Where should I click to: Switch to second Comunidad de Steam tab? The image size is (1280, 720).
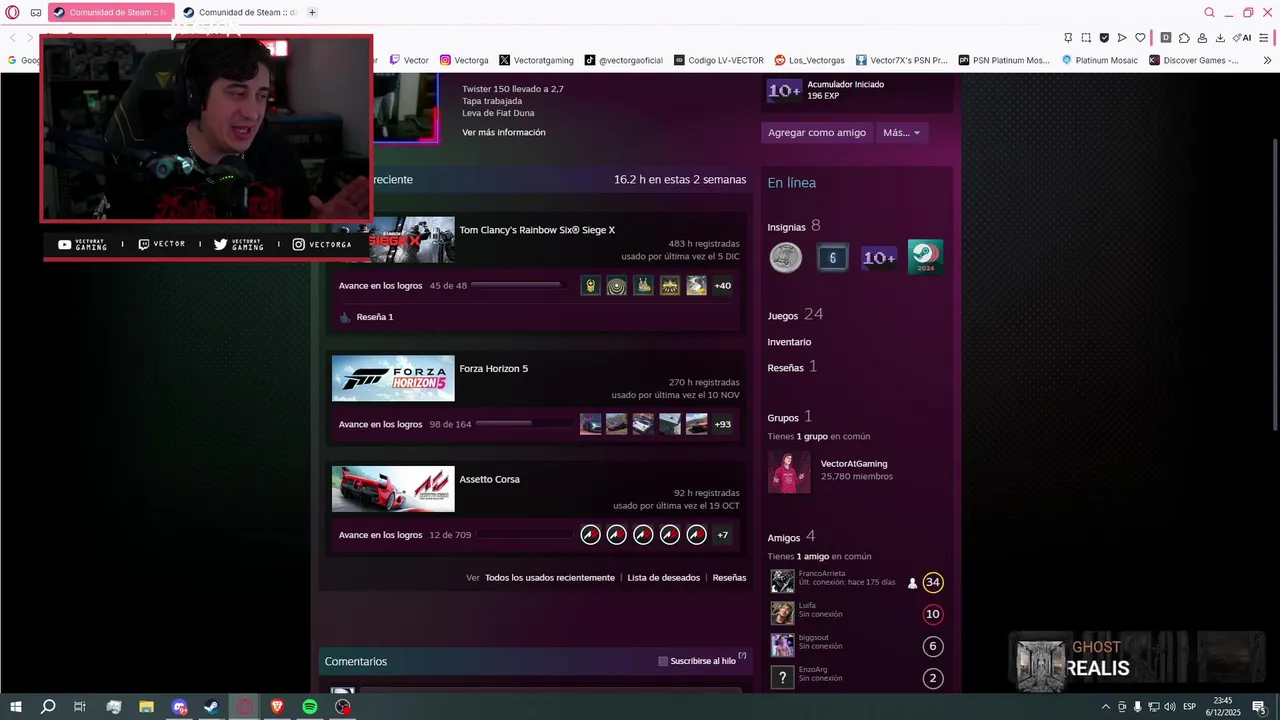point(240,13)
